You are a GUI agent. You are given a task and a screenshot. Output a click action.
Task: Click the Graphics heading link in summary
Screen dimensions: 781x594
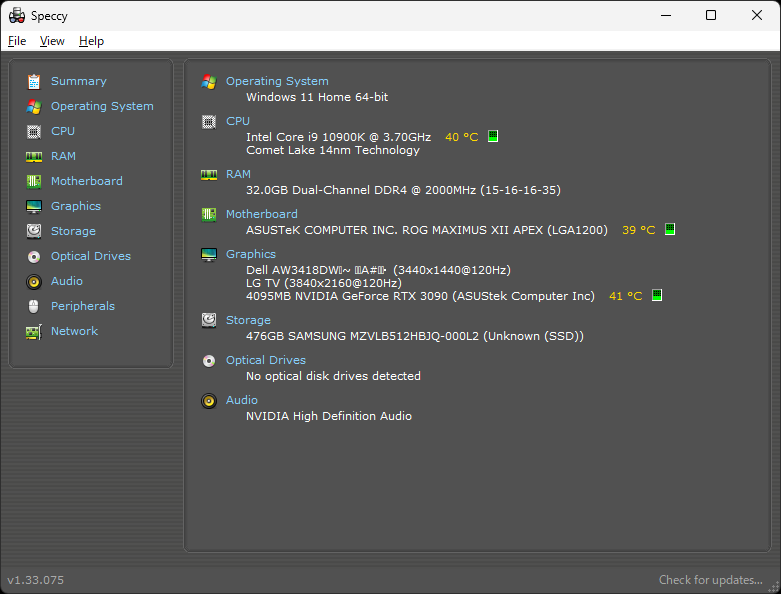pos(251,254)
